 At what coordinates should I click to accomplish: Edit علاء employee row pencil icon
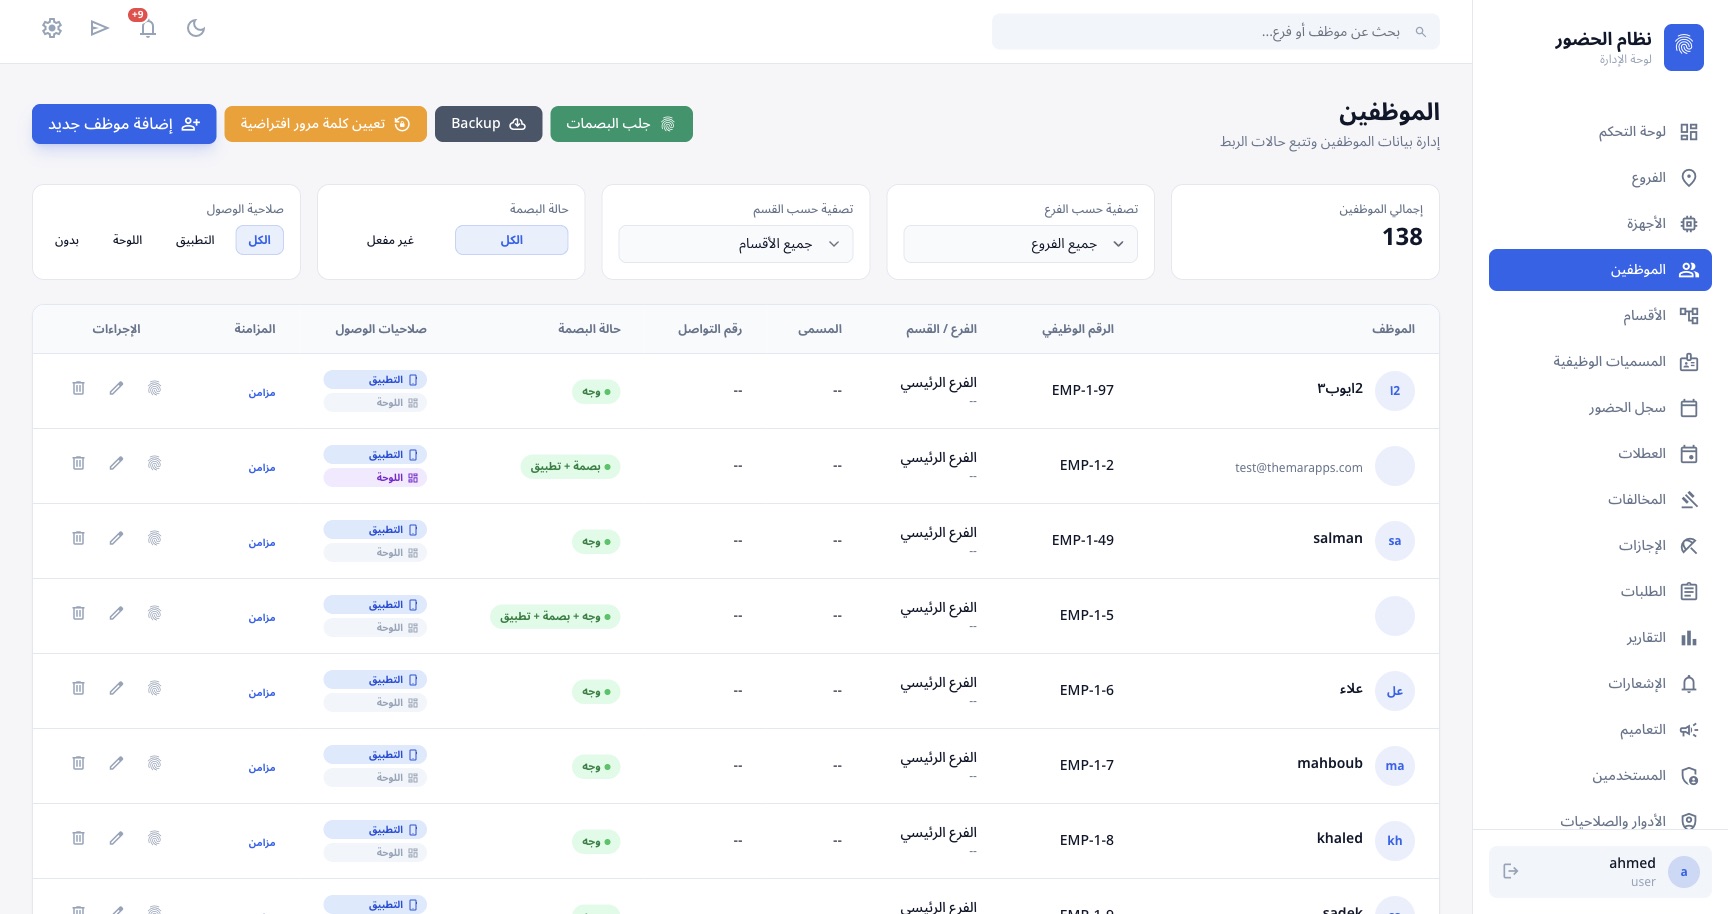click(x=116, y=688)
